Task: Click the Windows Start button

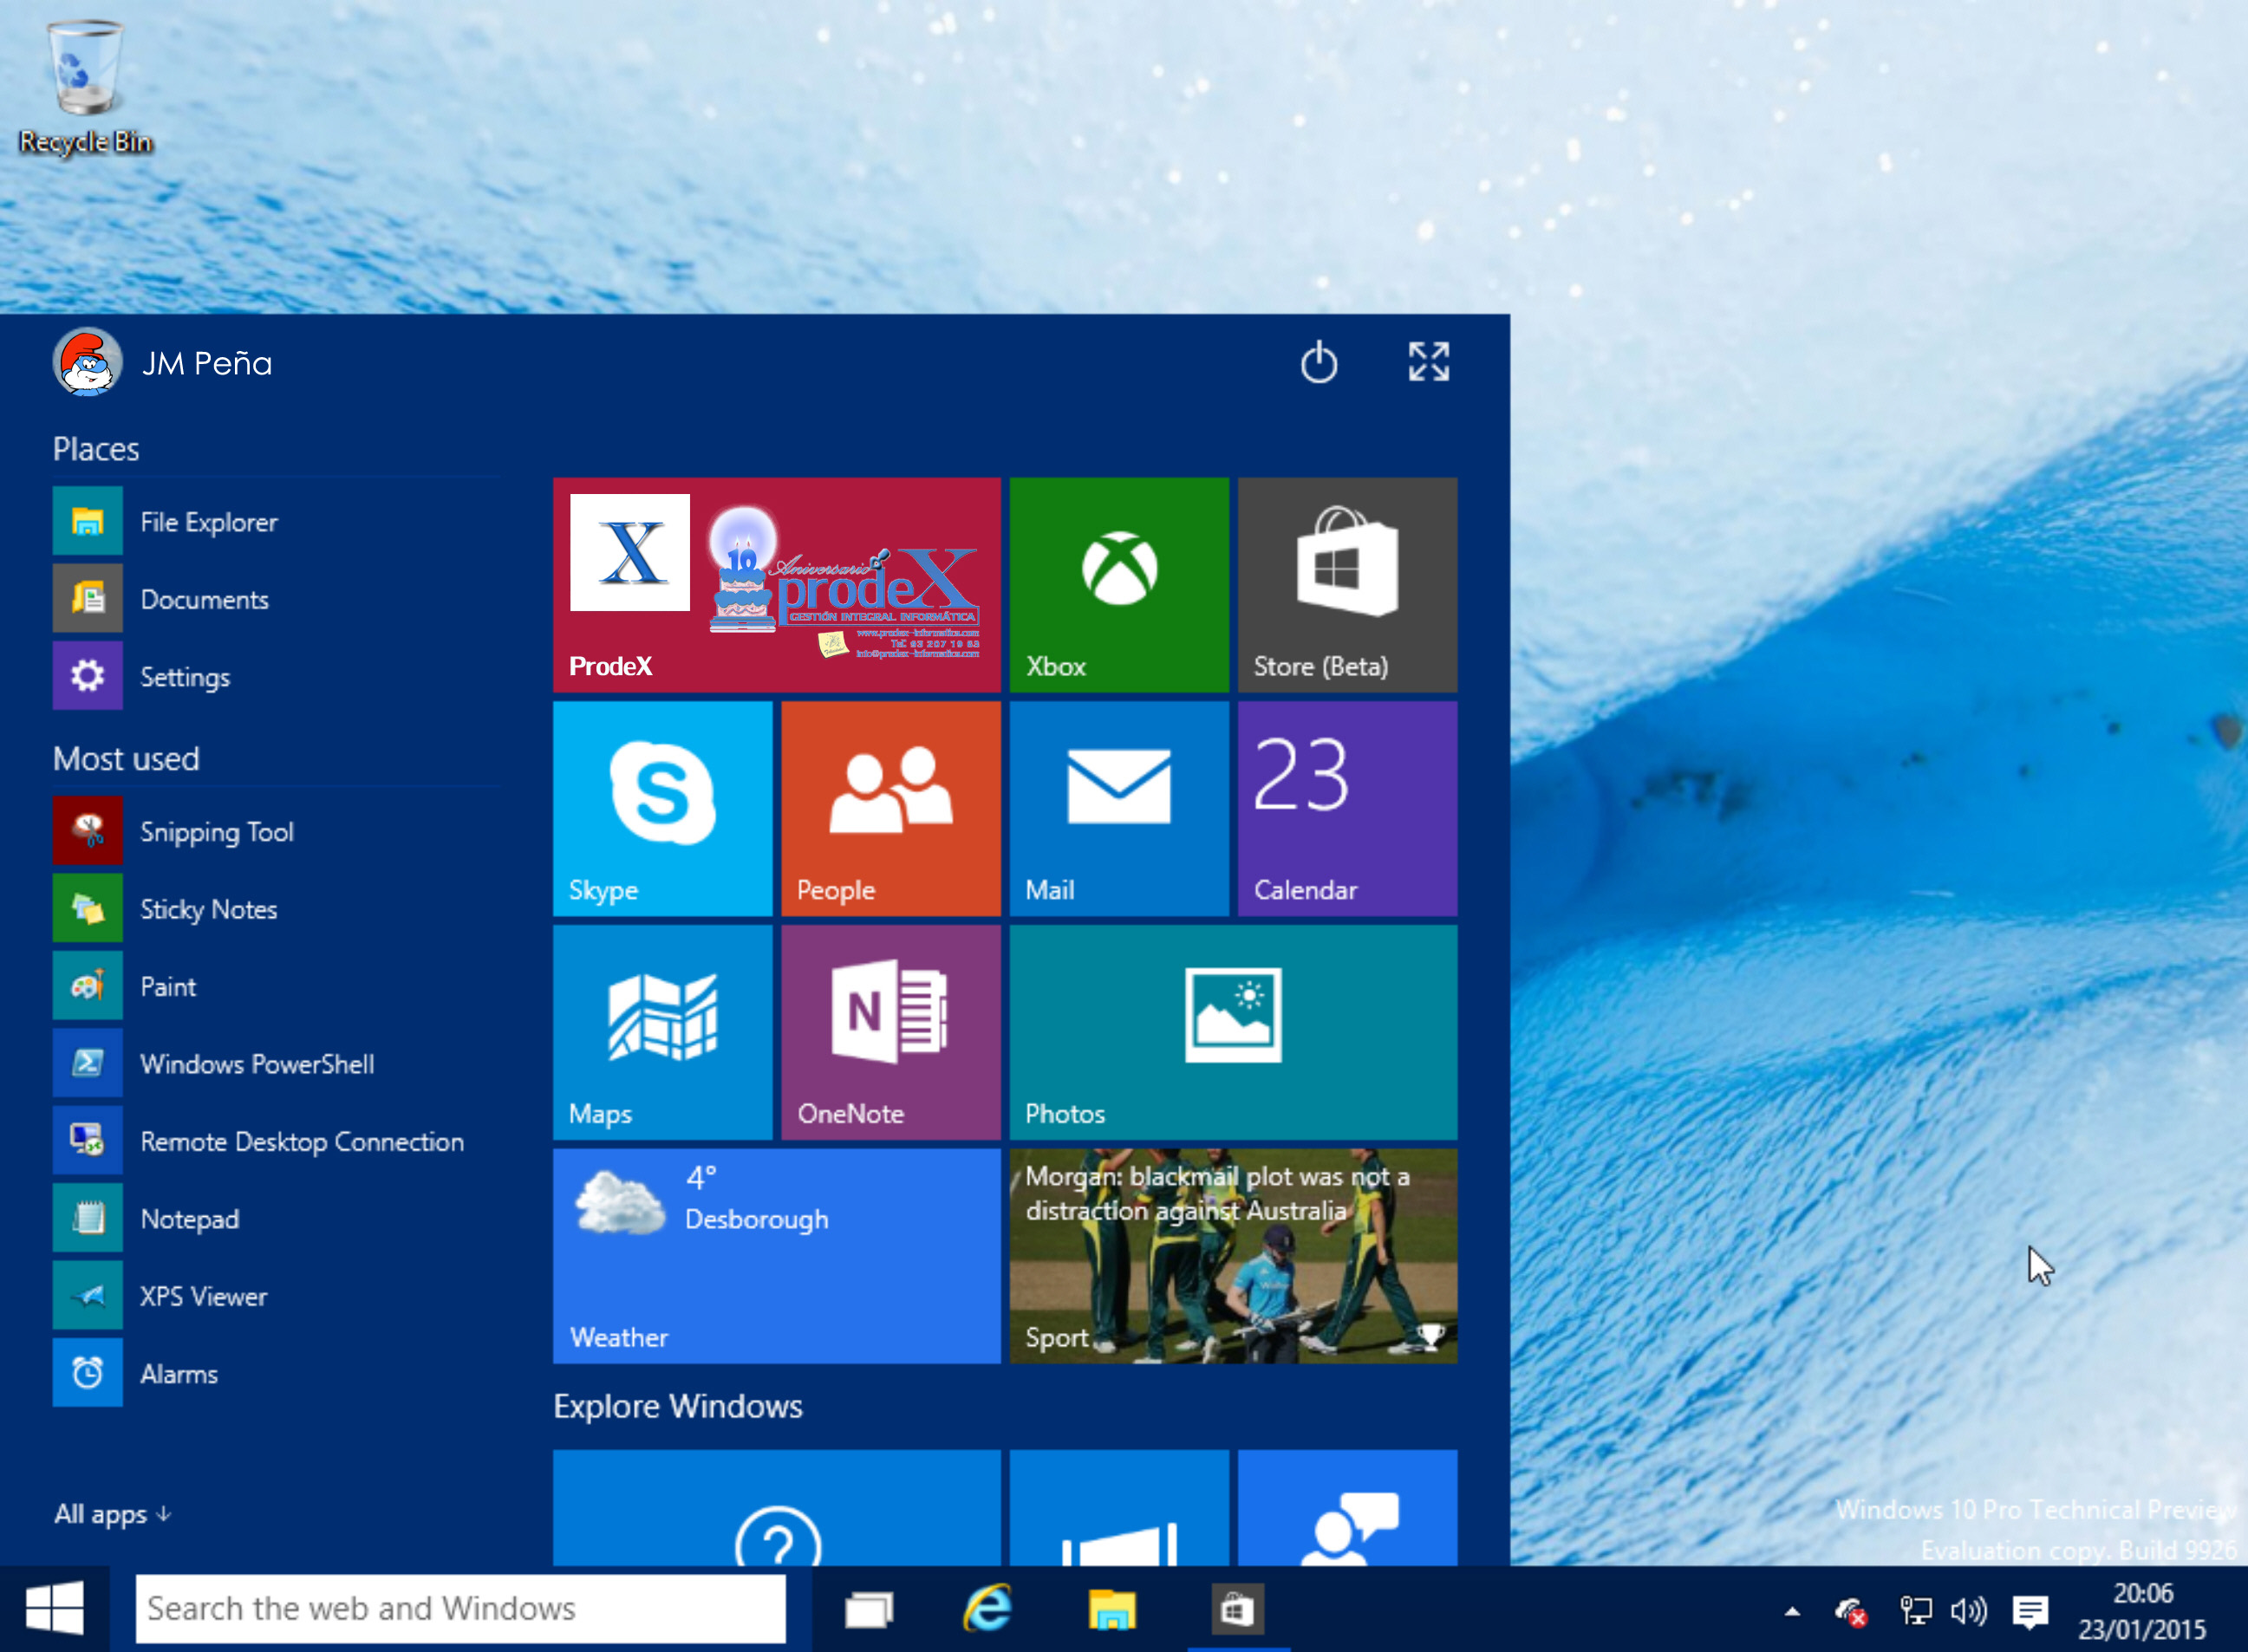Action: click(x=54, y=1609)
